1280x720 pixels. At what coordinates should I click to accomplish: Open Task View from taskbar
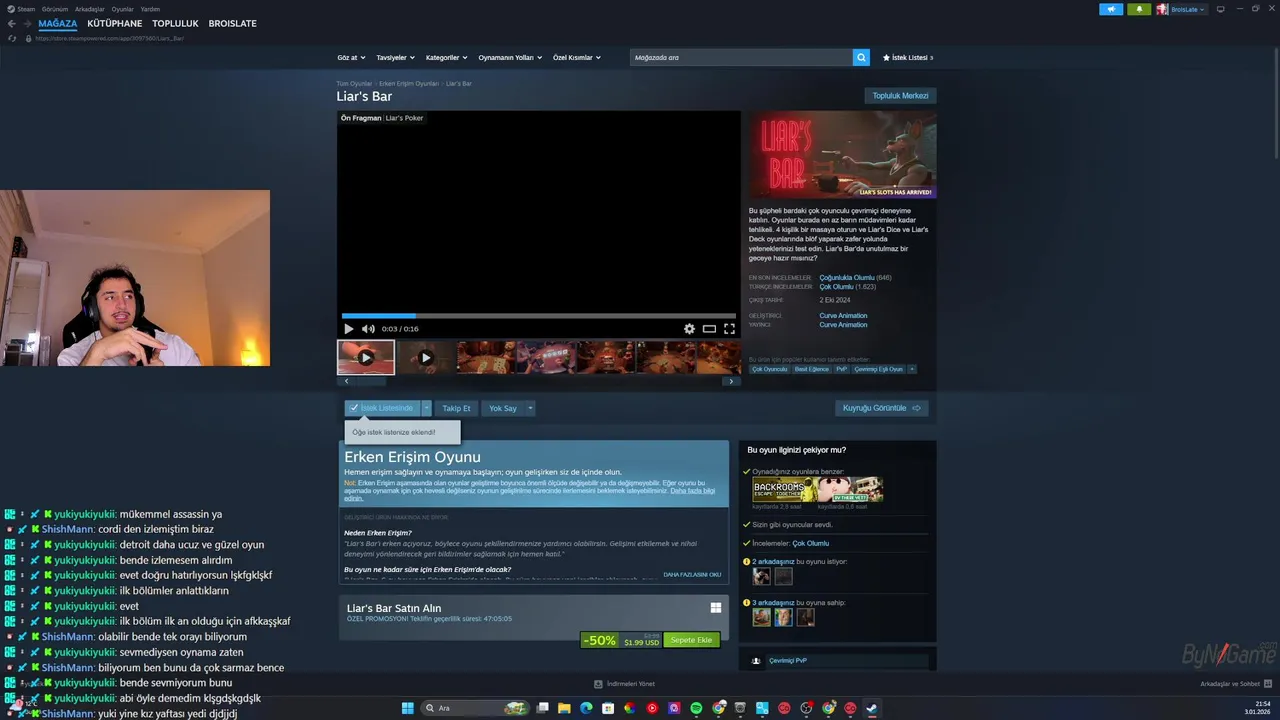542,708
